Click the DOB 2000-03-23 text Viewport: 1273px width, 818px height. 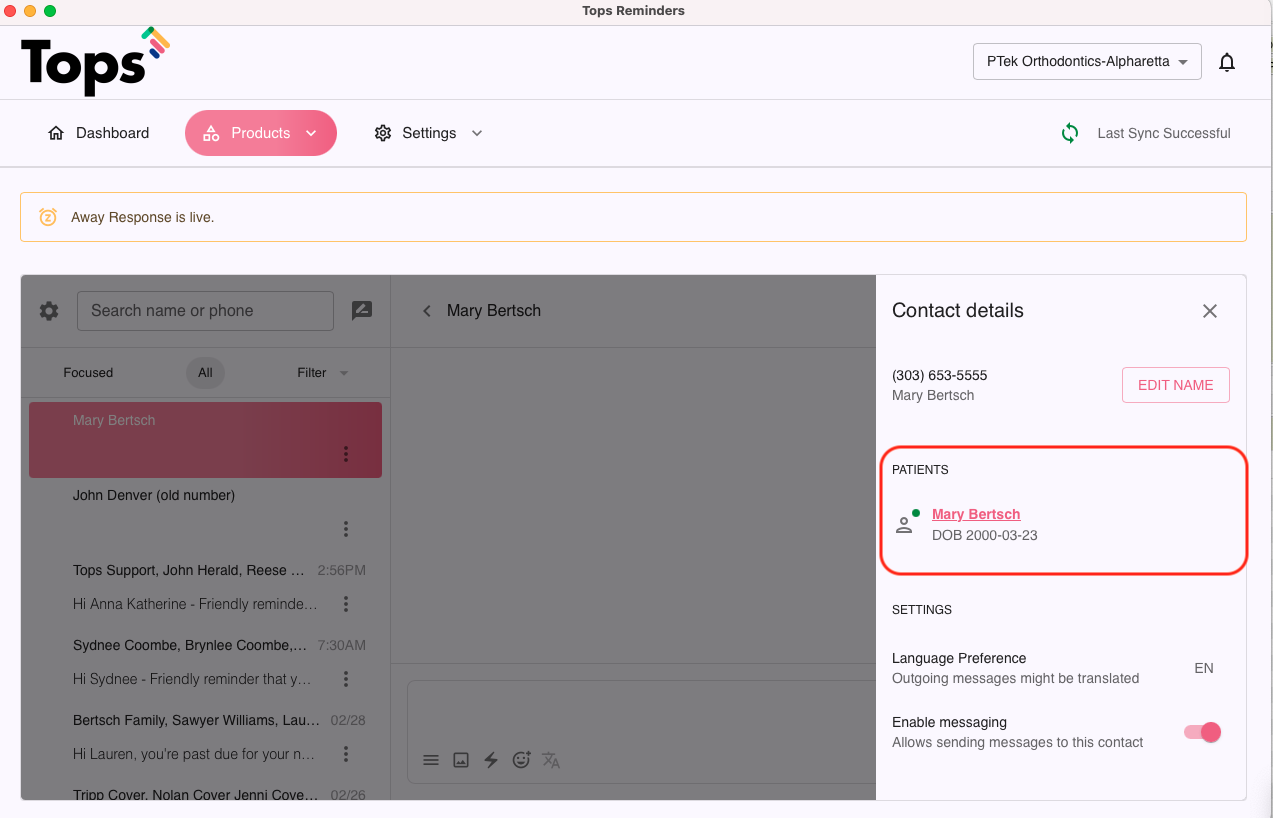coord(985,536)
